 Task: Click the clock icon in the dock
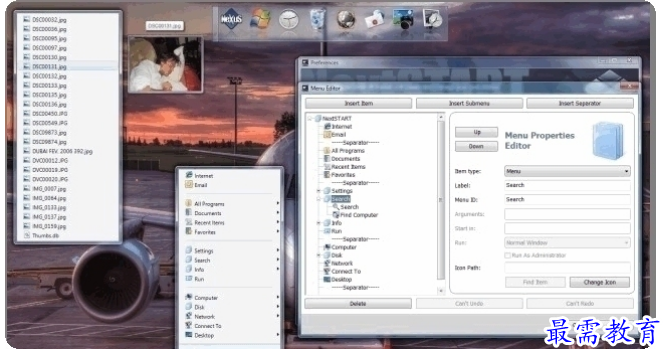pos(288,20)
